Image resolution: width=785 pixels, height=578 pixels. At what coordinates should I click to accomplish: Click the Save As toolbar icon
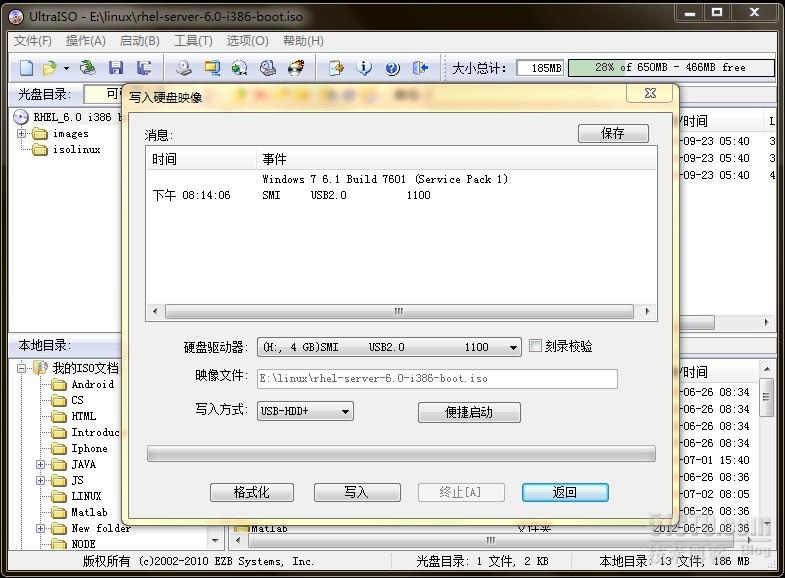point(144,67)
